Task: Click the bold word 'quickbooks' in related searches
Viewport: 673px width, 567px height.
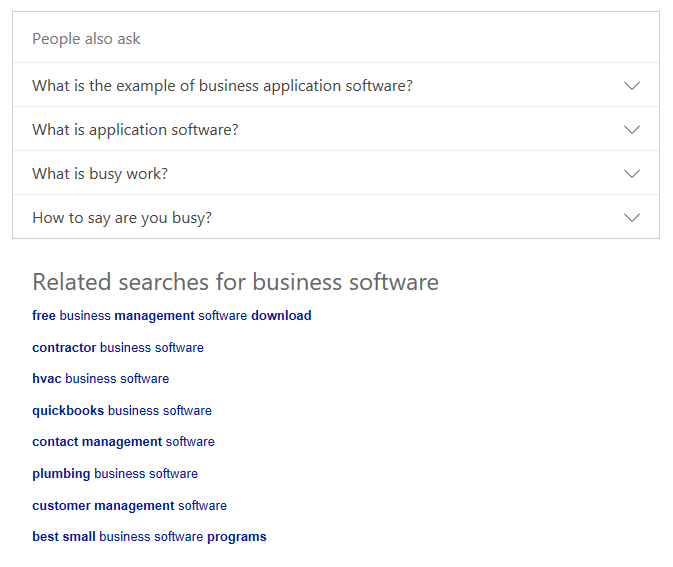Action: [x=68, y=411]
